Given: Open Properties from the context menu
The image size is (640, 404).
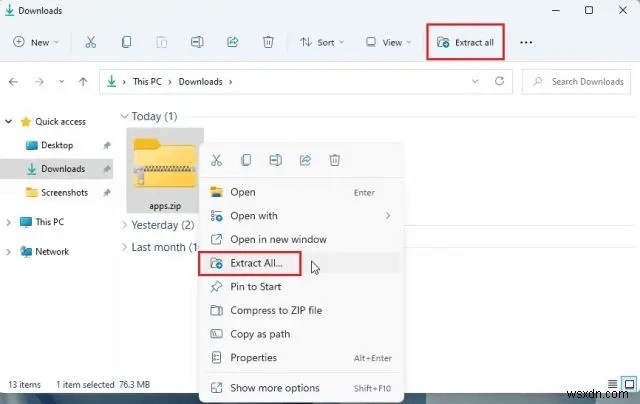Looking at the screenshot, I should click(x=301, y=357).
